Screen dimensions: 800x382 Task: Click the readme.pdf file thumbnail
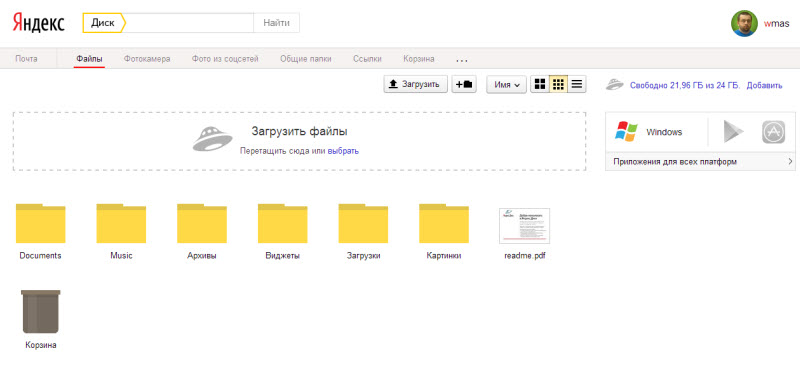[x=524, y=226]
